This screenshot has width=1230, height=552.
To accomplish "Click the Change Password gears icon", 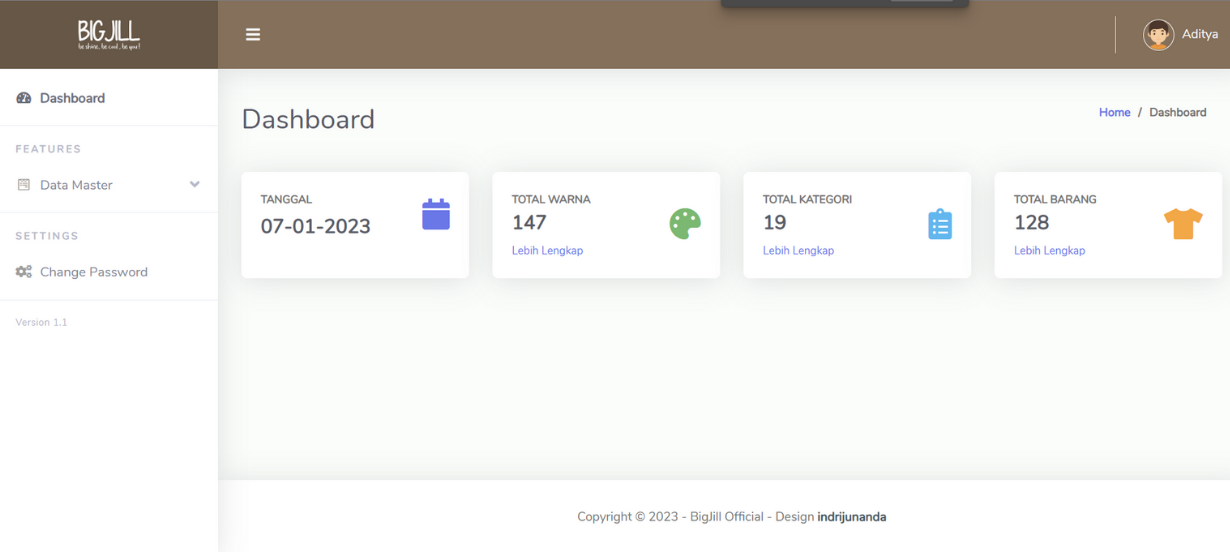I will 24,272.
